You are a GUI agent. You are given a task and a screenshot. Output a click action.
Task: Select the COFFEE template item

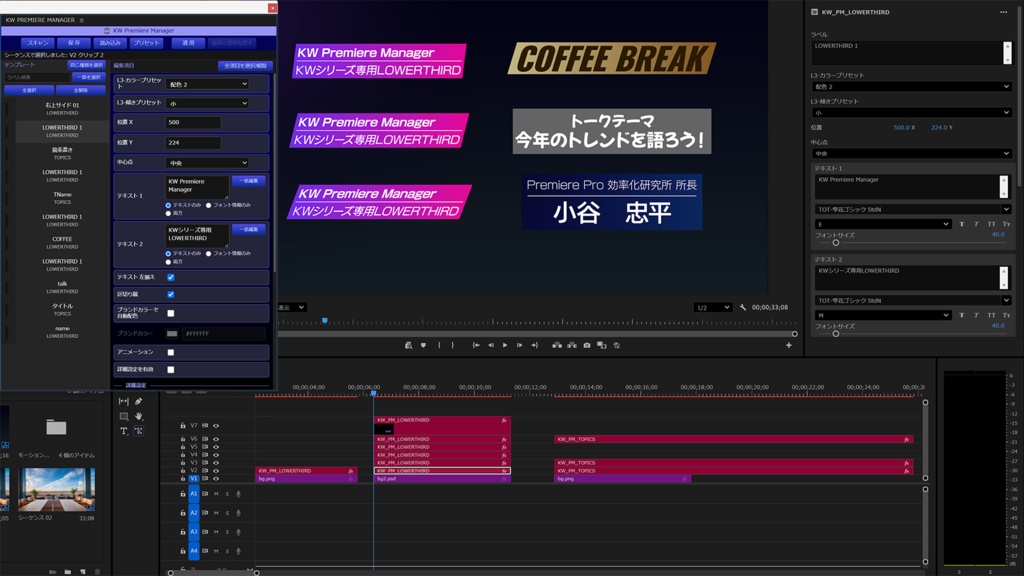coord(62,242)
